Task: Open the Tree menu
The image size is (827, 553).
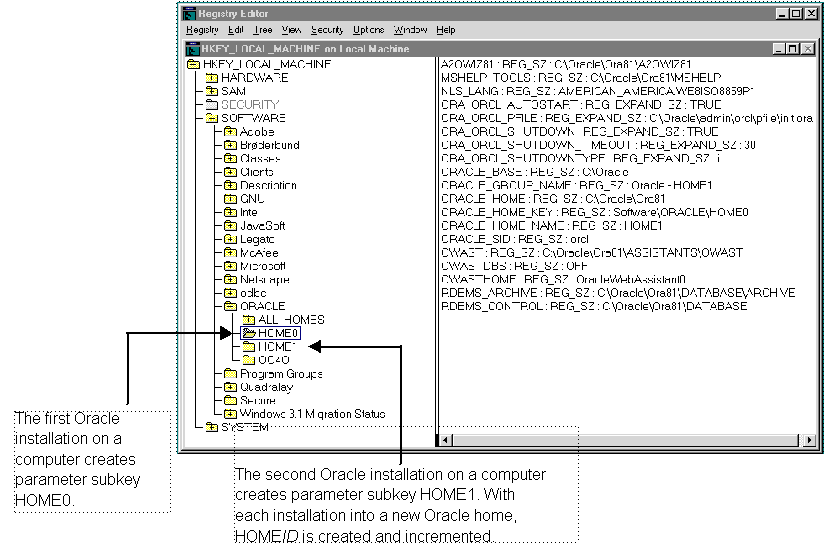Action: coord(263,31)
